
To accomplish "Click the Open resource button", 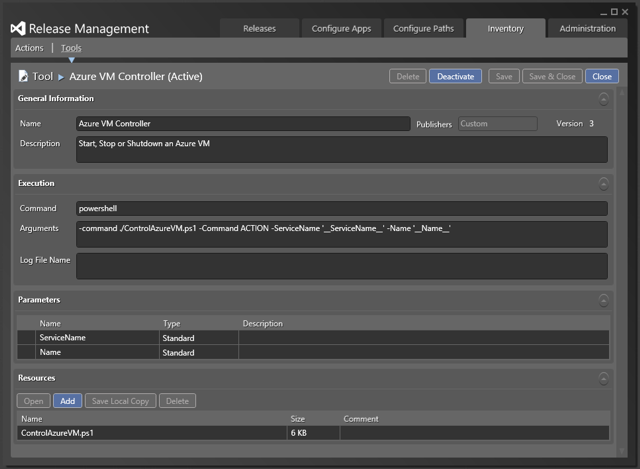I will (33, 401).
